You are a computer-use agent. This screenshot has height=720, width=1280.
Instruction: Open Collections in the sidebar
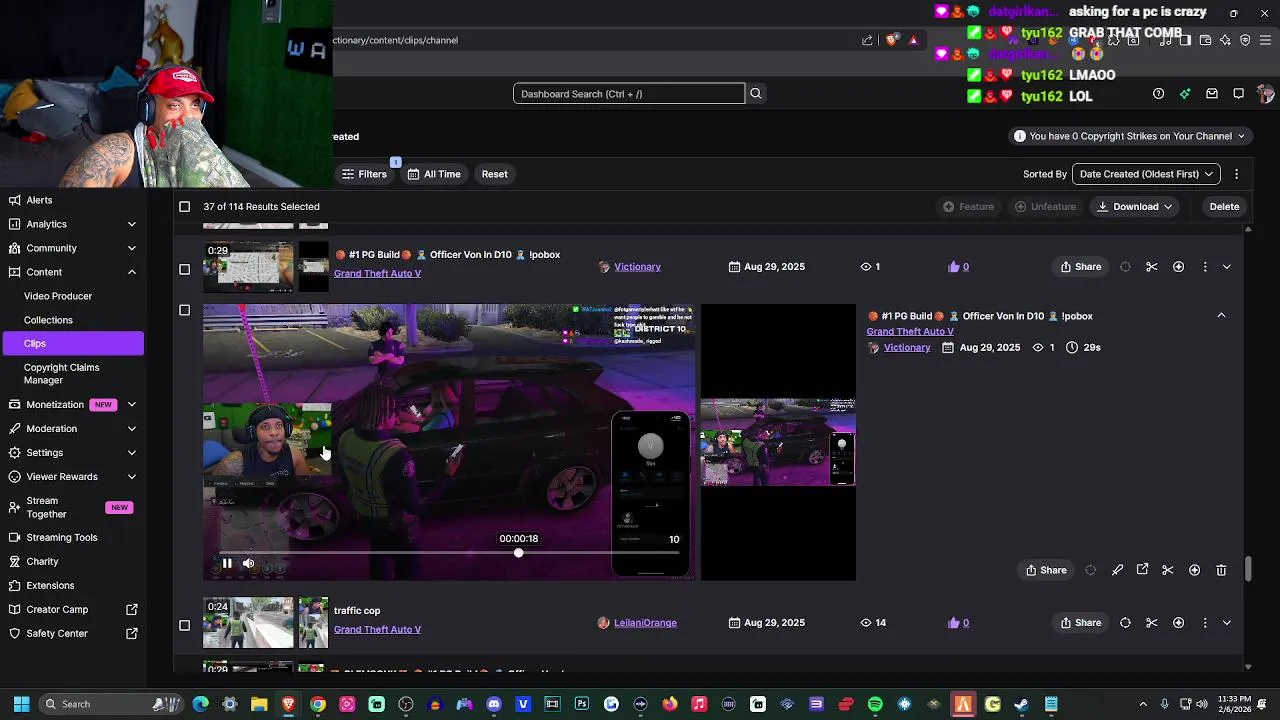48,320
